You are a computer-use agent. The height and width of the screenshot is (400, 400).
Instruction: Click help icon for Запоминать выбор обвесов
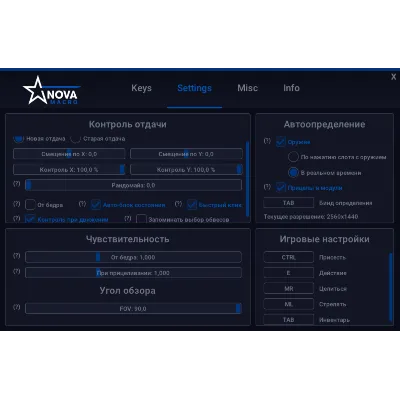(128, 218)
